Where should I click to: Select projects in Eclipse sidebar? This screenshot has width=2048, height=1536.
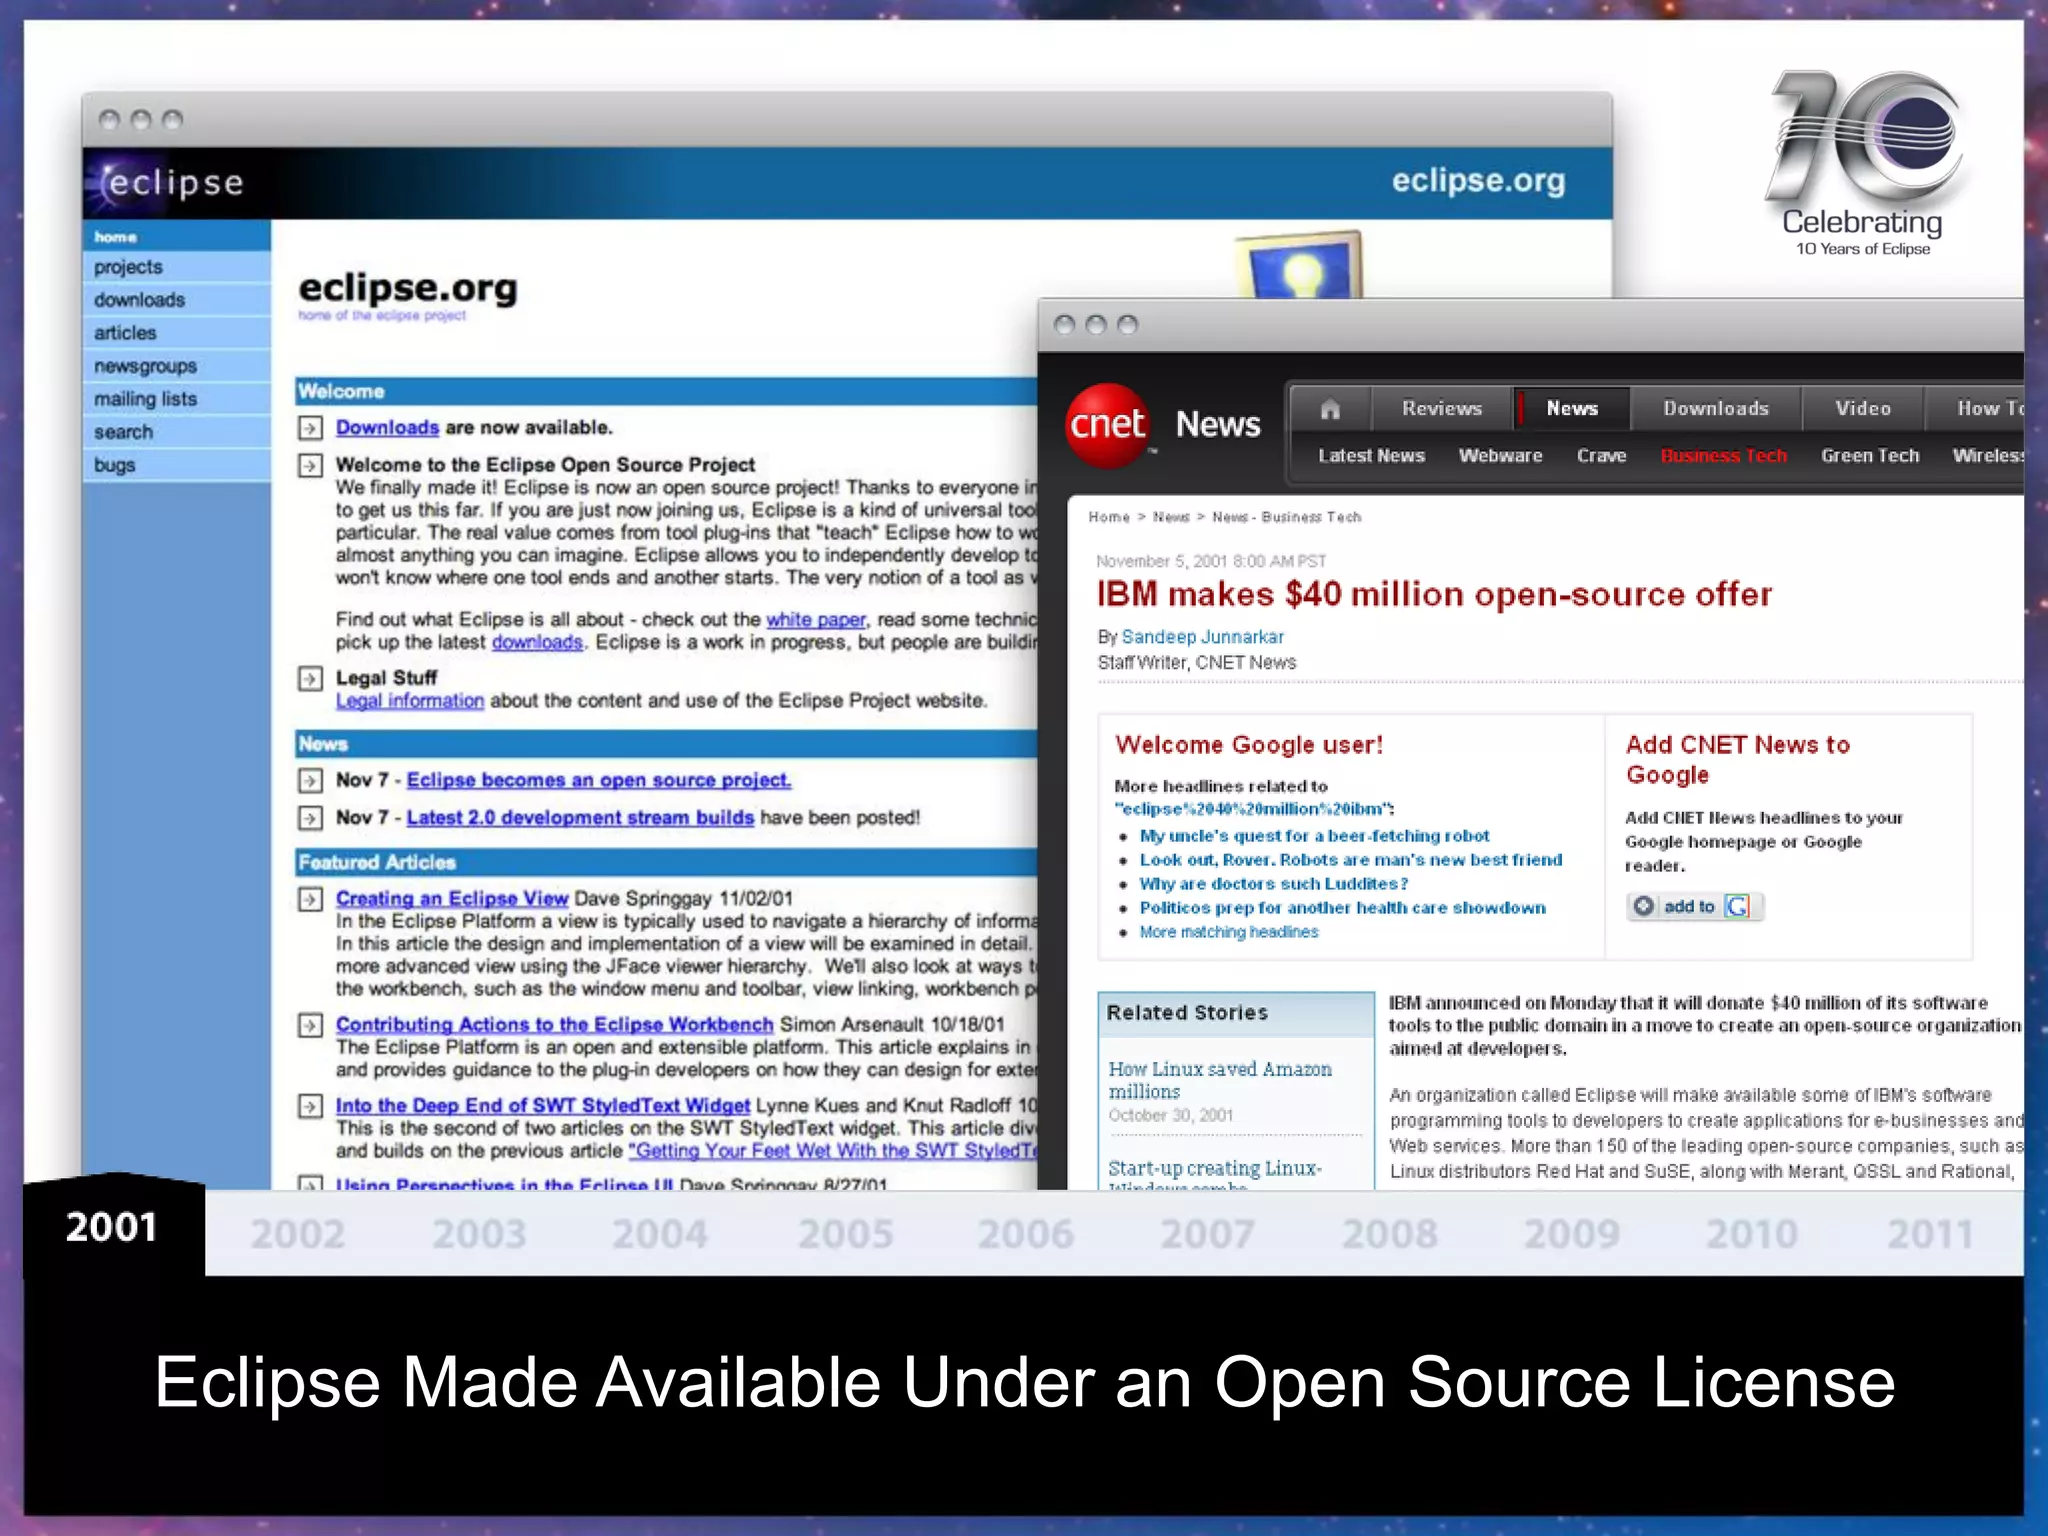coord(176,267)
